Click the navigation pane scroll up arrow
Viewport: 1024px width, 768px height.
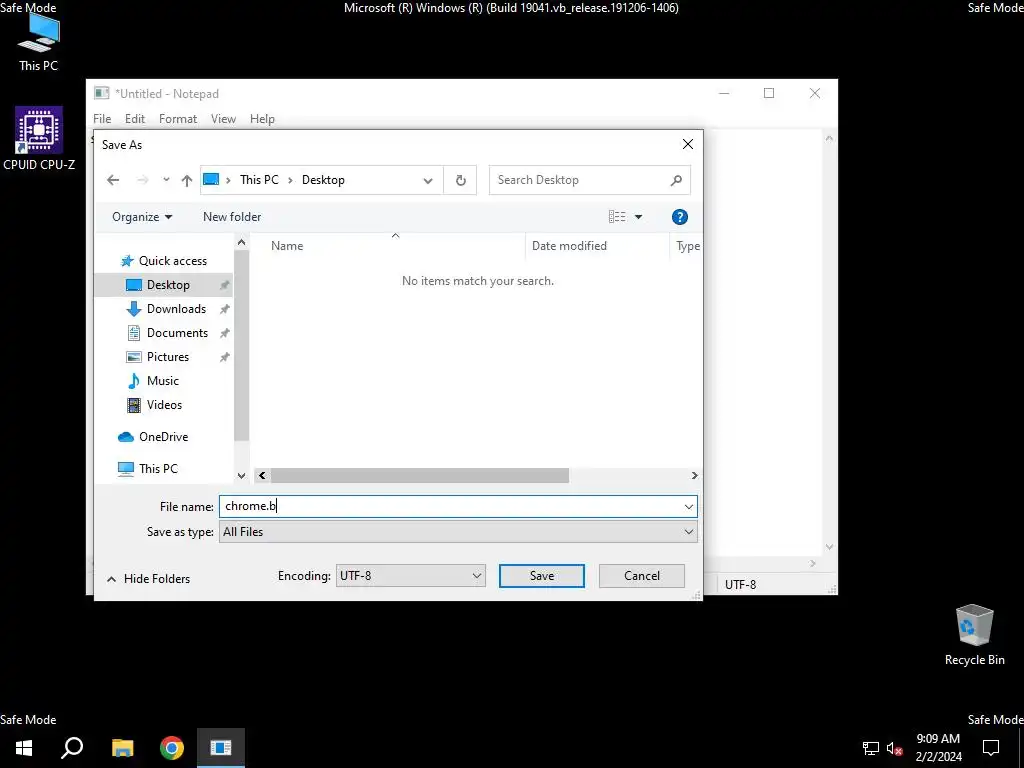point(242,242)
